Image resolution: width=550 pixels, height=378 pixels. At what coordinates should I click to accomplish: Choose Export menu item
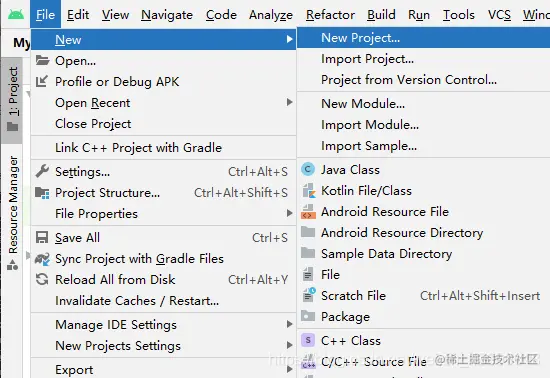163,369
